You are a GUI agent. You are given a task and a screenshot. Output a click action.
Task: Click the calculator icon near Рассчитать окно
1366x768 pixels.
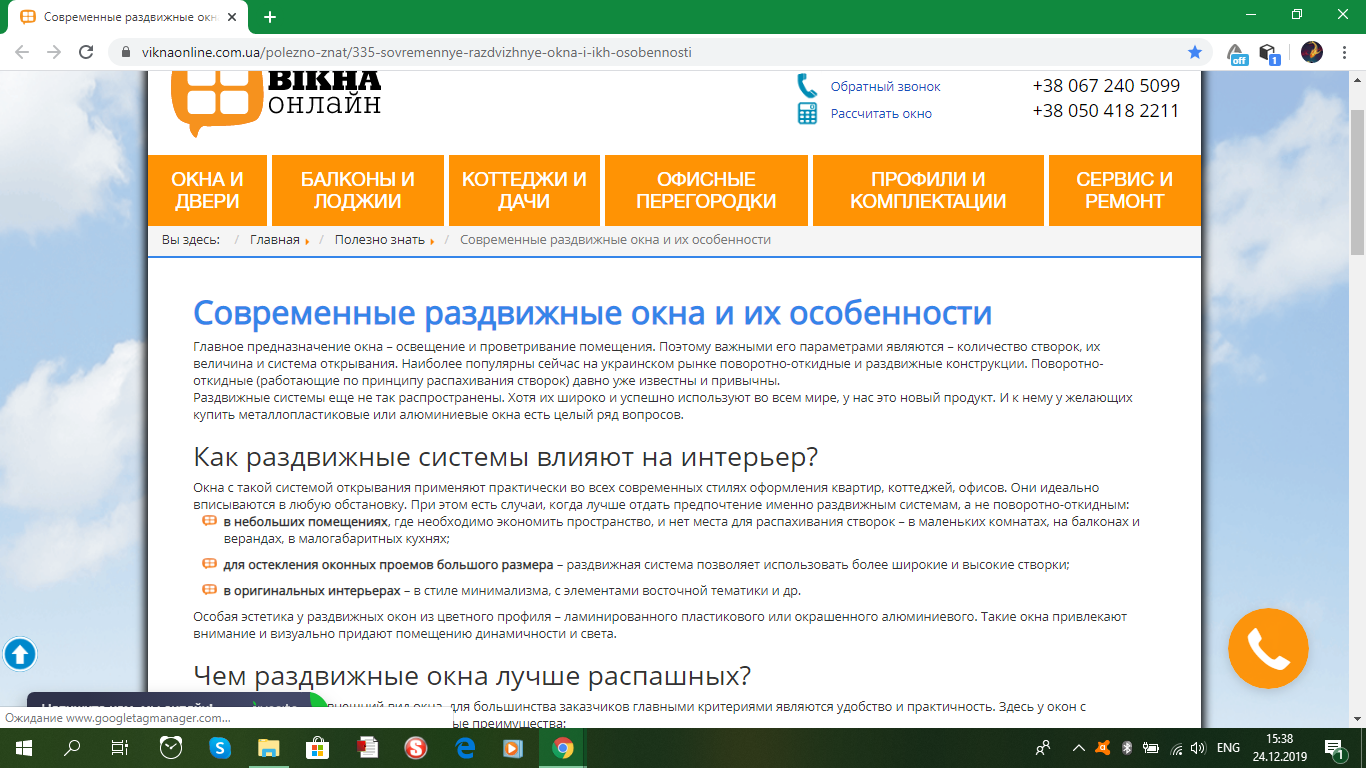pyautogui.click(x=807, y=113)
